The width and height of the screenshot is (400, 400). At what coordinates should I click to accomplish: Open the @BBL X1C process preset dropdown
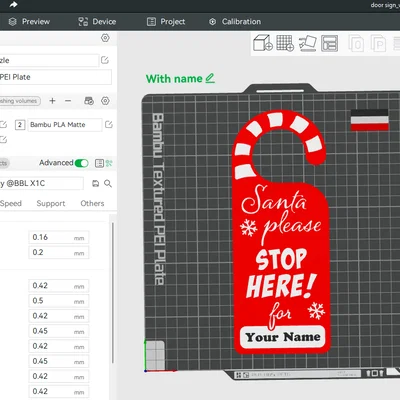click(x=42, y=183)
